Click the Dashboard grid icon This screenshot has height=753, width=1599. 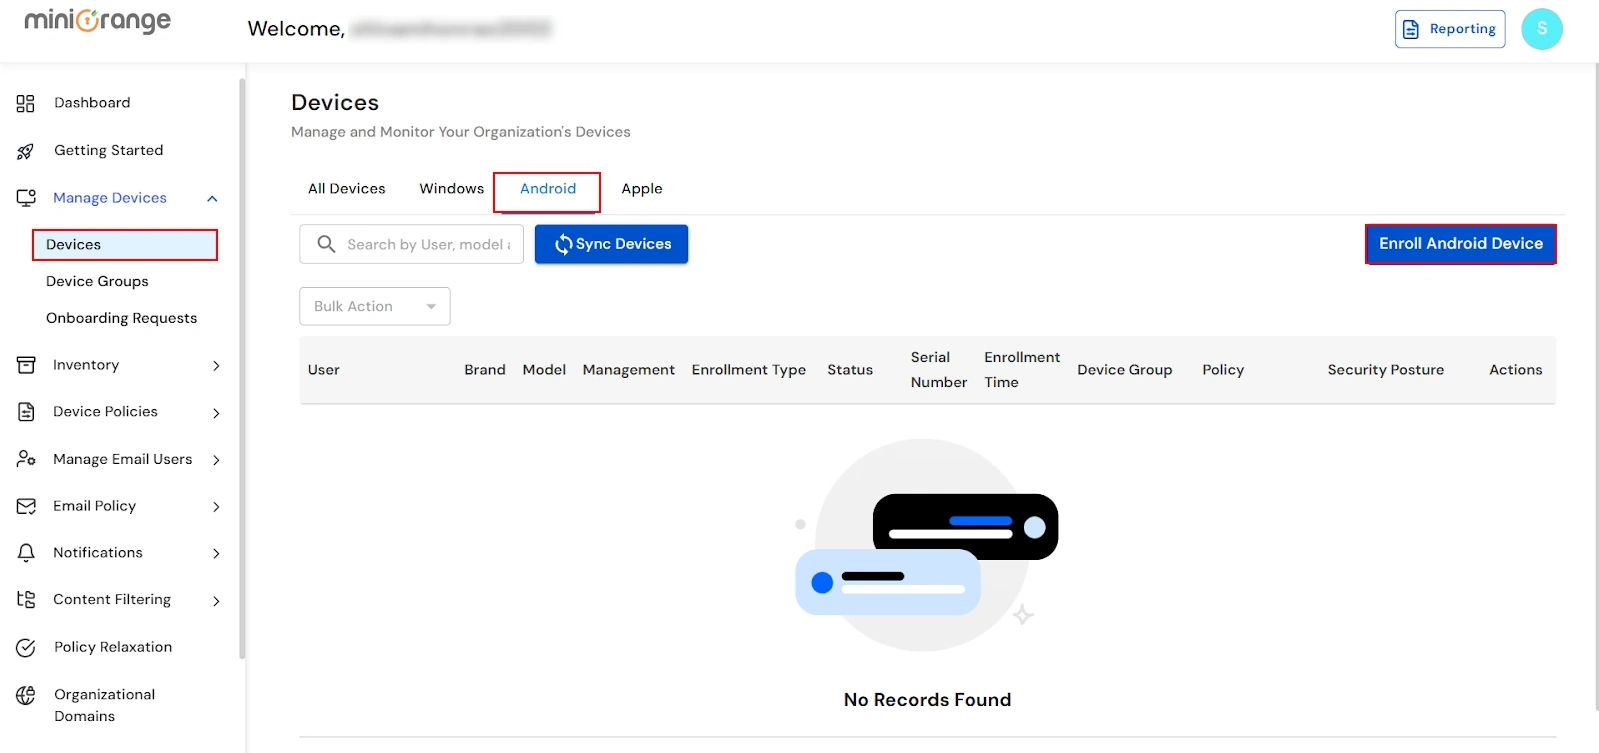pos(26,103)
